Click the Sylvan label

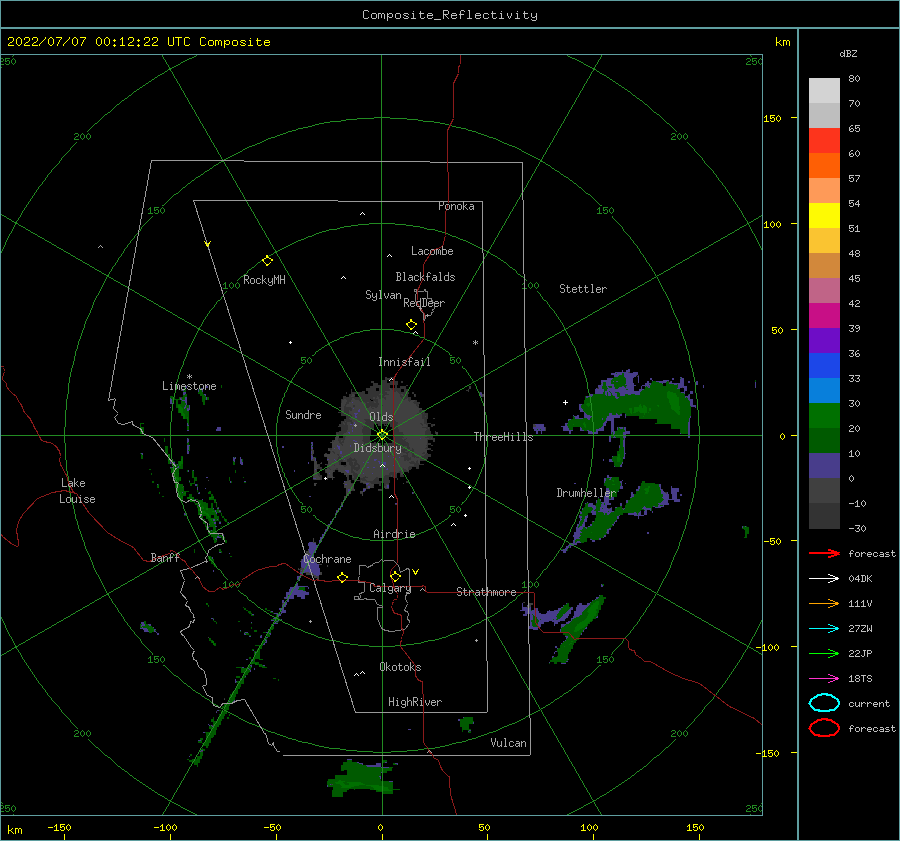tap(383, 295)
